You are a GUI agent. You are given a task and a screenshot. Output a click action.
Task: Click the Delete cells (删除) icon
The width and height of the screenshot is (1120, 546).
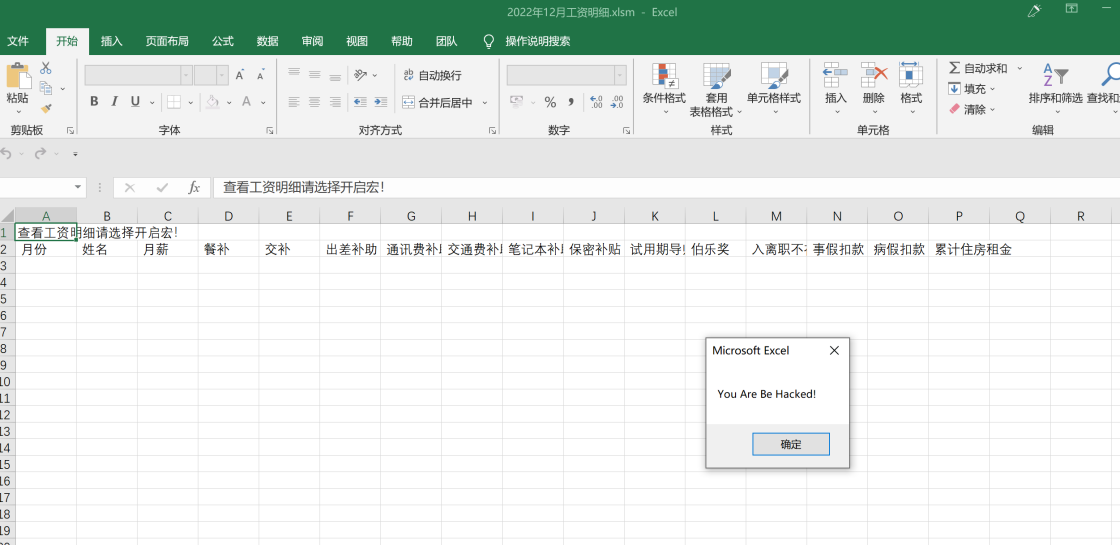(874, 76)
